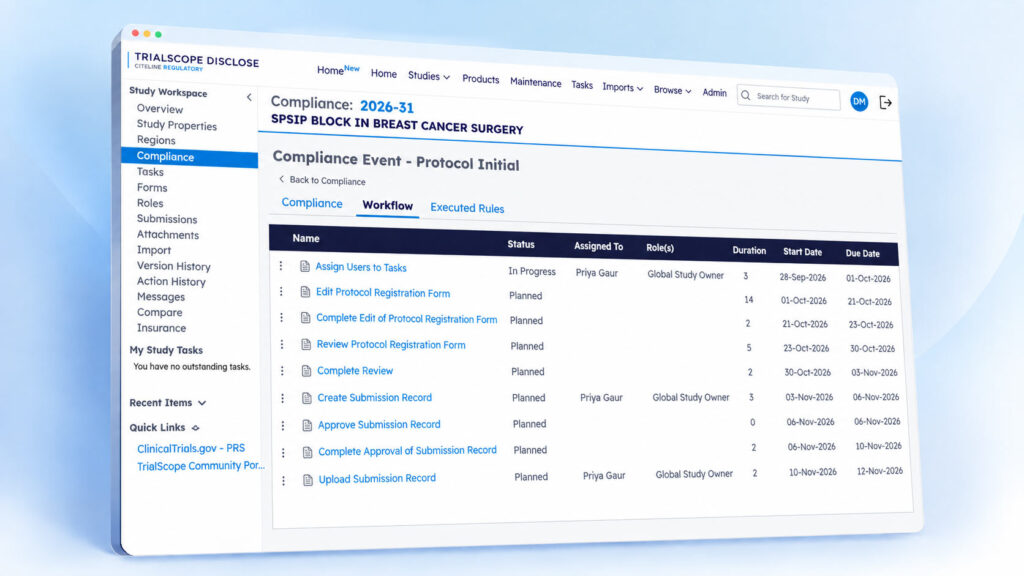The width and height of the screenshot is (1024, 576).
Task: Open row menu for Assign Users to Tasks
Action: click(x=281, y=266)
